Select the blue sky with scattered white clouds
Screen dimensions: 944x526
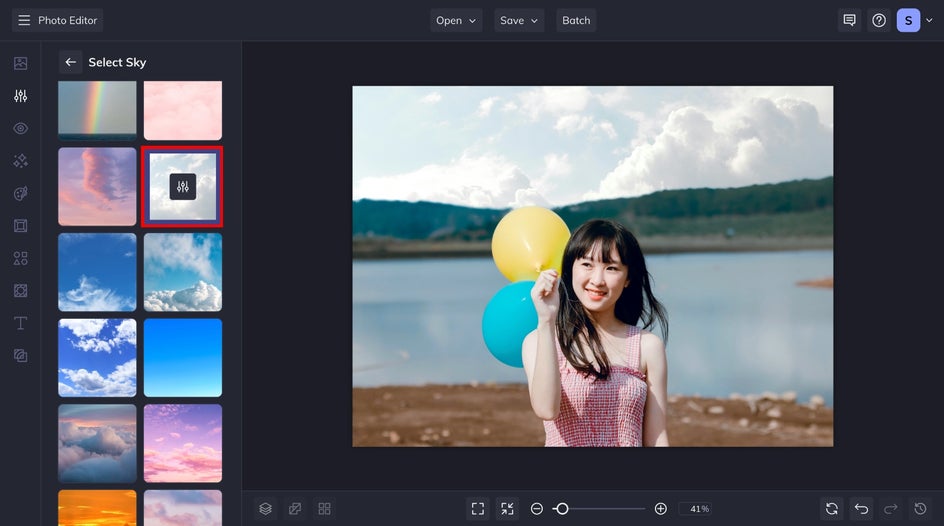(97, 357)
